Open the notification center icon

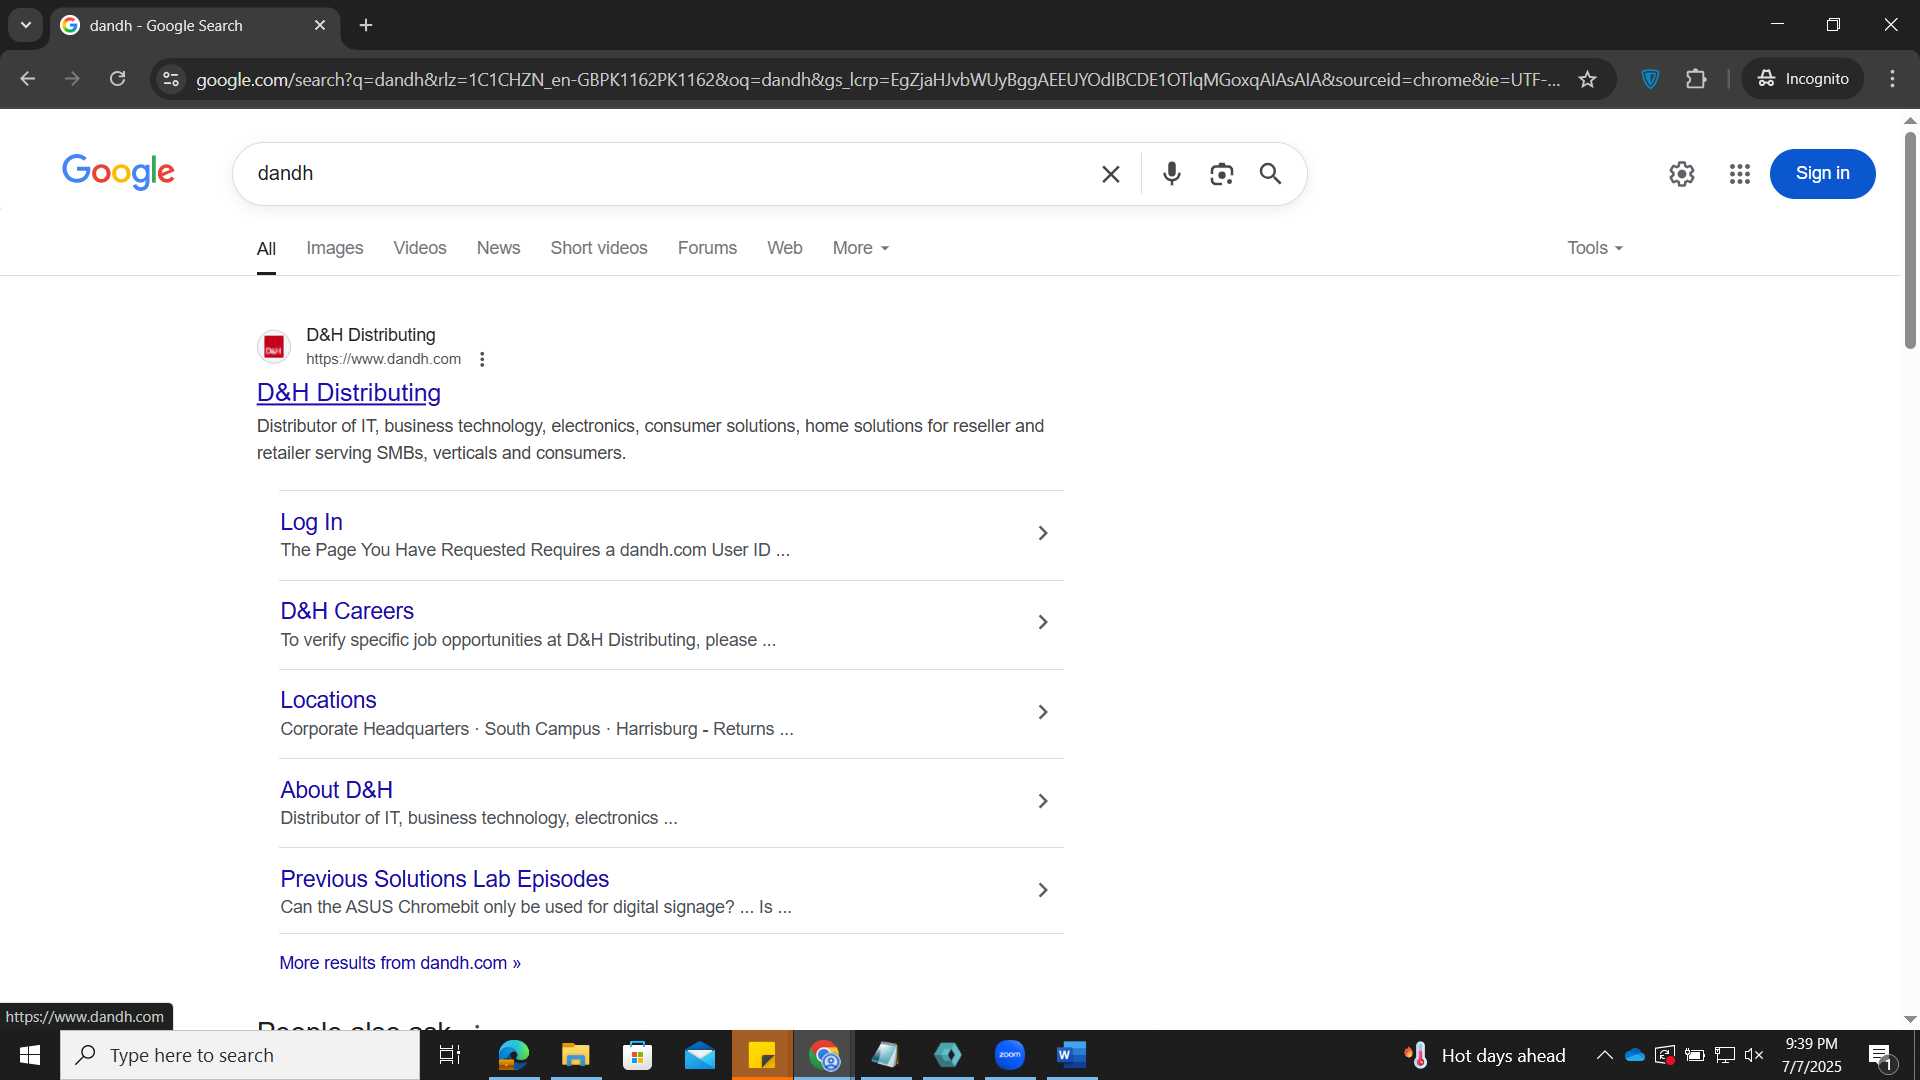1881,1056
